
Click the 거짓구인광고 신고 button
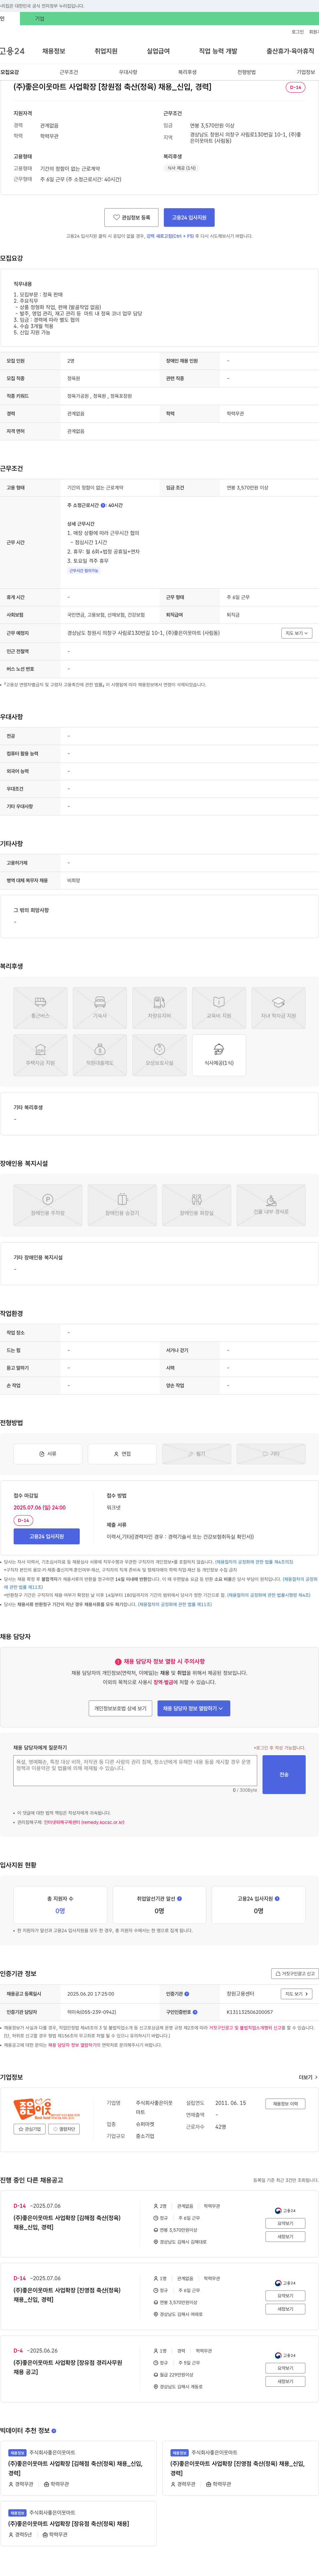coord(295,1974)
